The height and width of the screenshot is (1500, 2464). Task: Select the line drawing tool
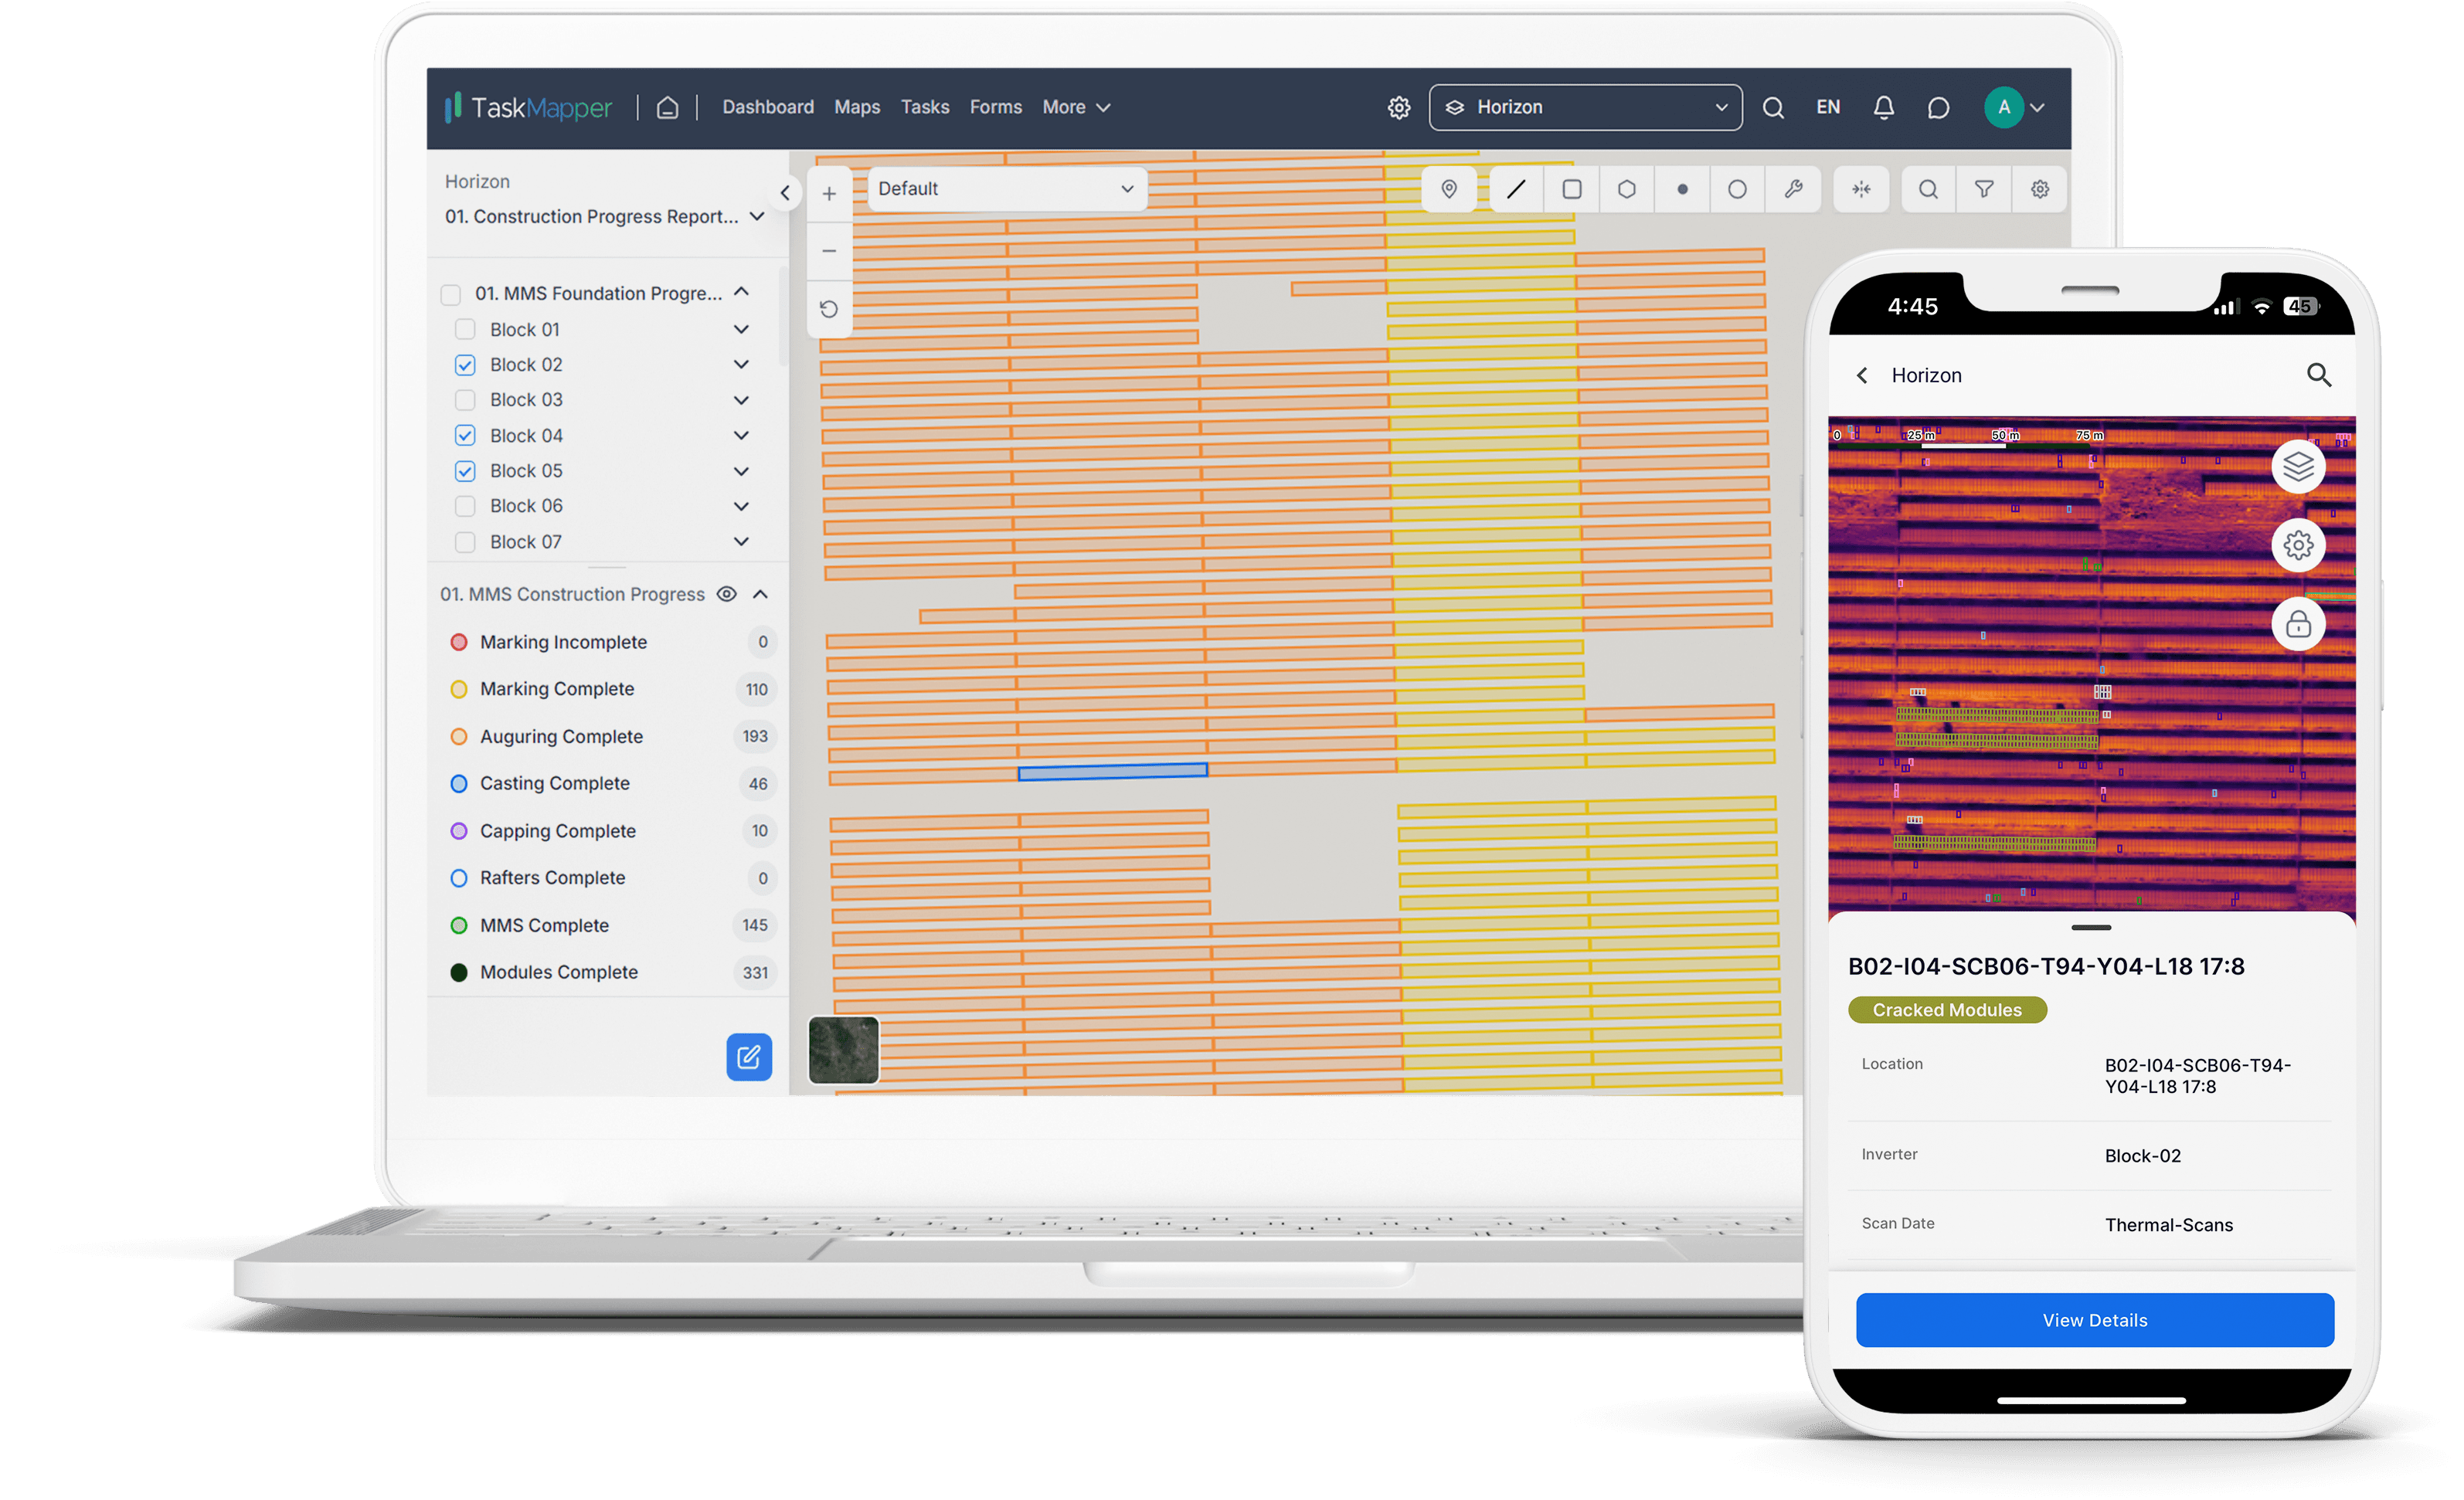pyautogui.click(x=1516, y=189)
